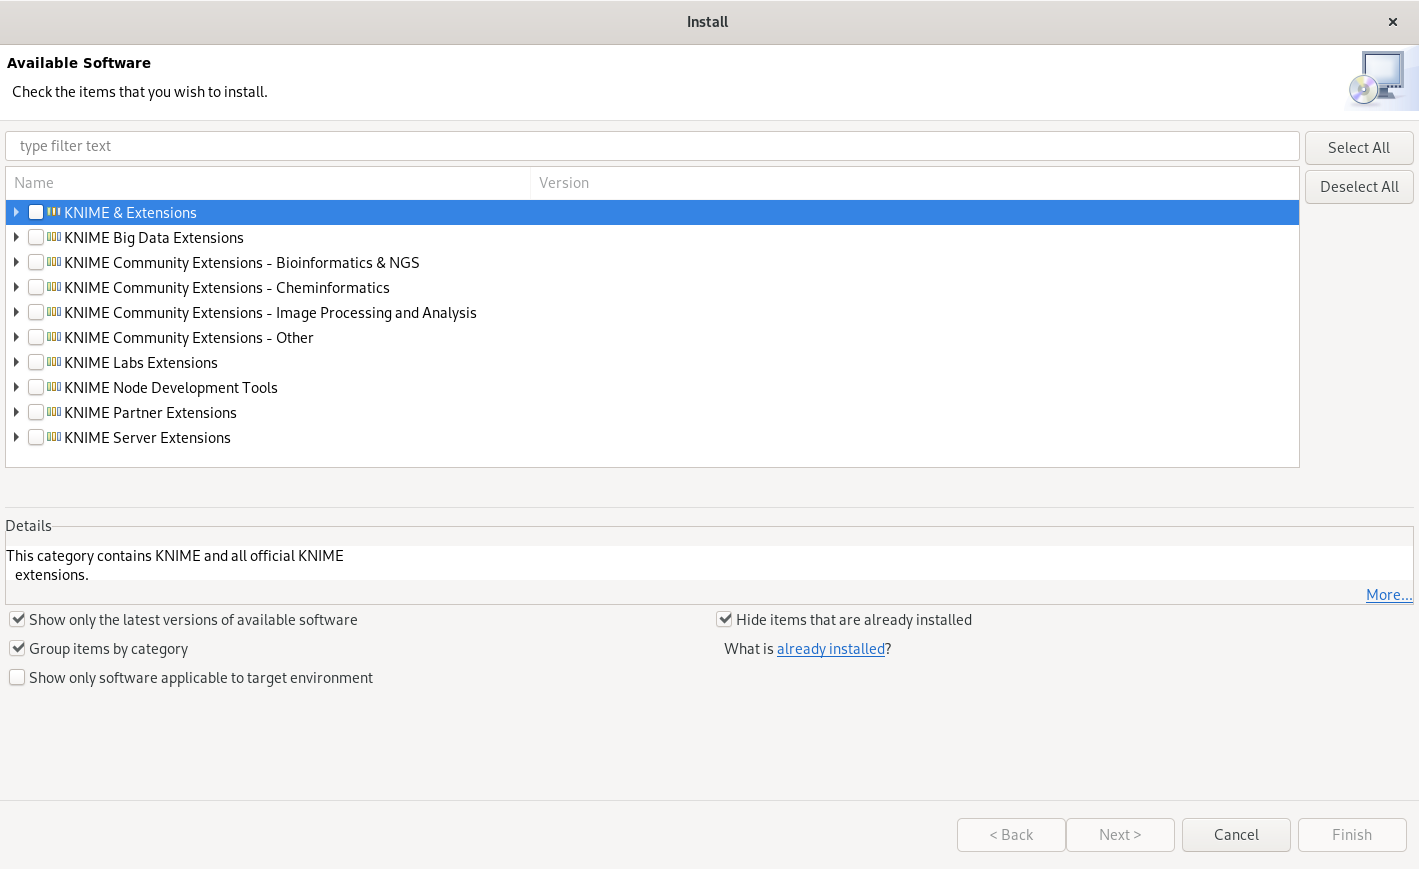
Task: Click the install wizard computer disc icon
Action: pos(1380,80)
